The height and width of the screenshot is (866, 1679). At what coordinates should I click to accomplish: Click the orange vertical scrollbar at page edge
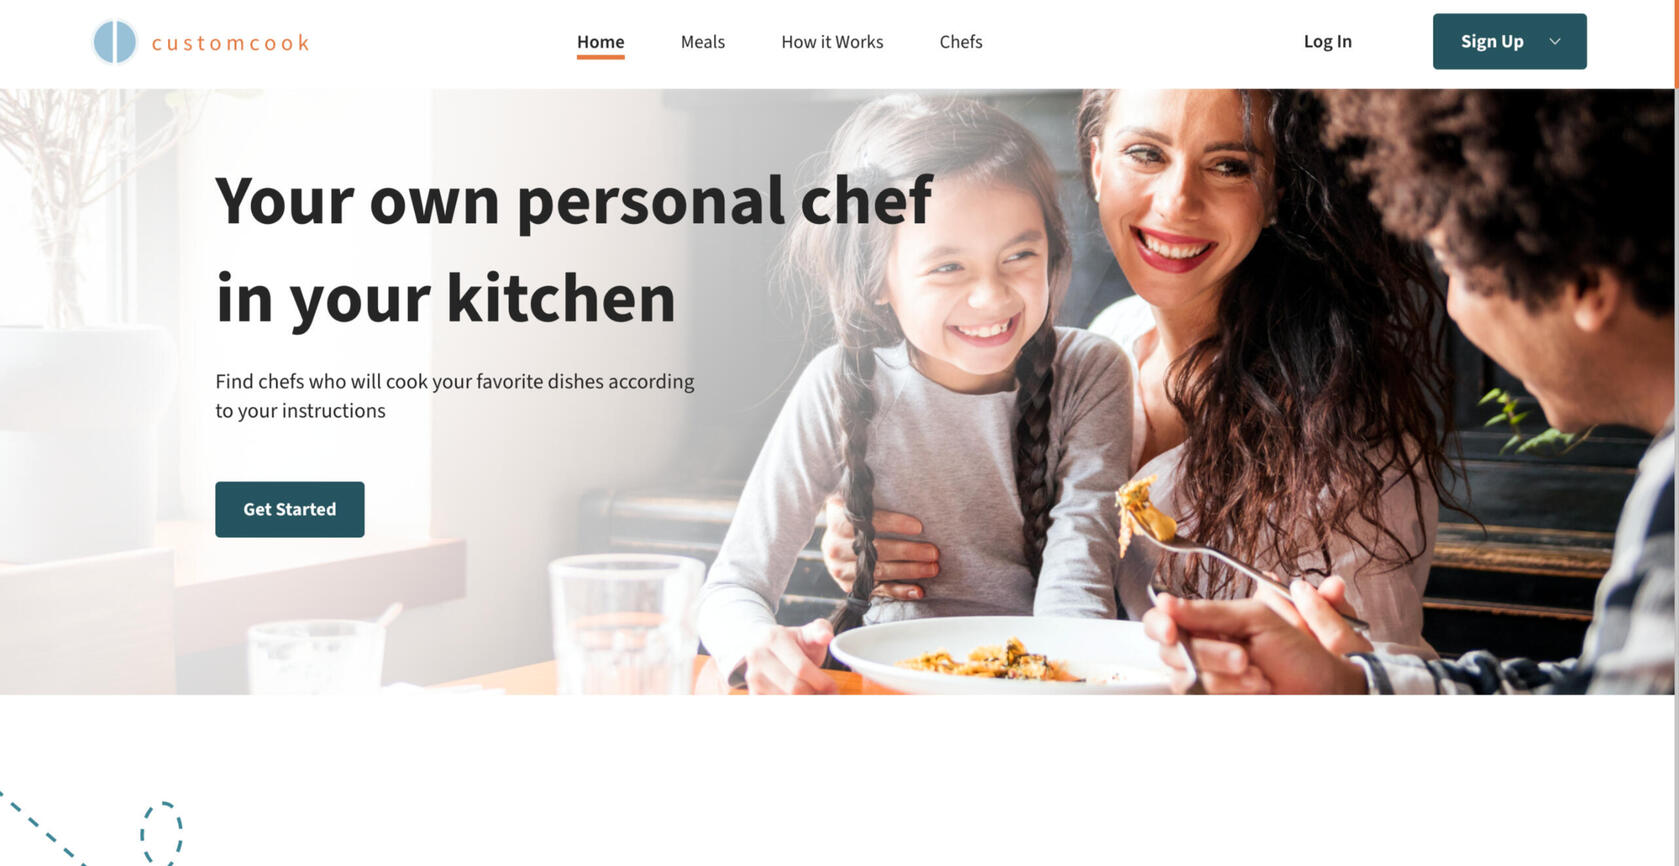1676,44
